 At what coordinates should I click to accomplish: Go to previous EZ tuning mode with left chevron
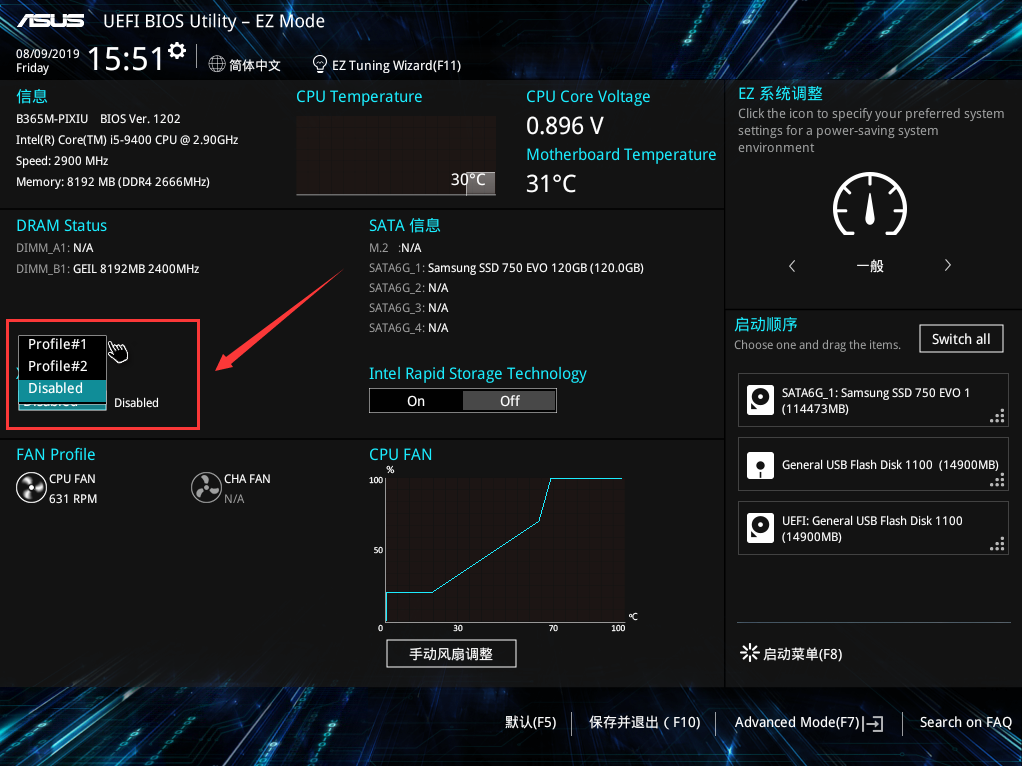(x=792, y=265)
